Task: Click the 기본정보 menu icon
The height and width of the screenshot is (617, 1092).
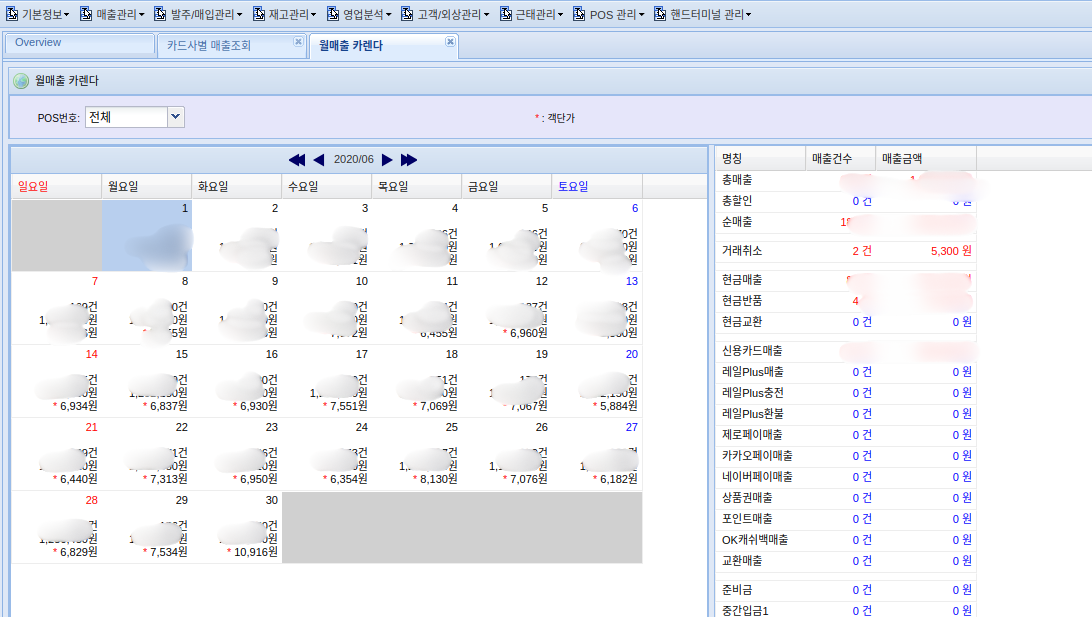Action: (x=12, y=14)
